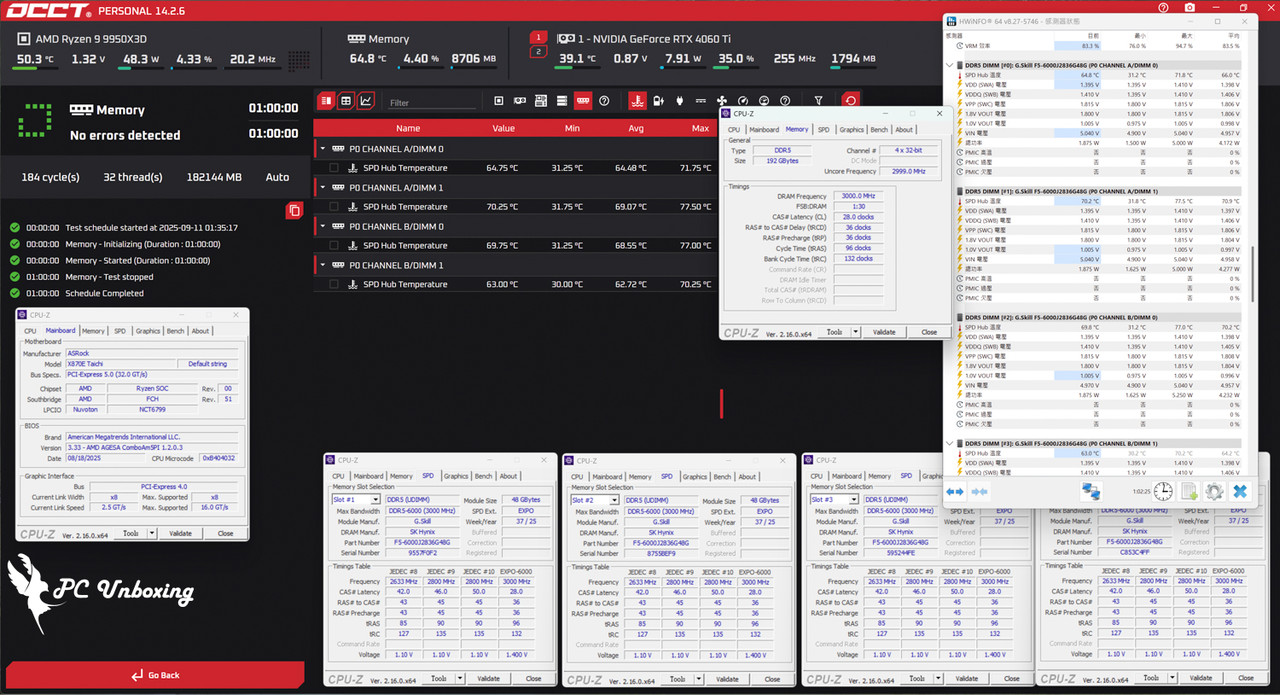Check SPD Hub Temperature box under CHANNEL A/DIMM 0
Screen dimensions: 1280x695
coord(334,168)
